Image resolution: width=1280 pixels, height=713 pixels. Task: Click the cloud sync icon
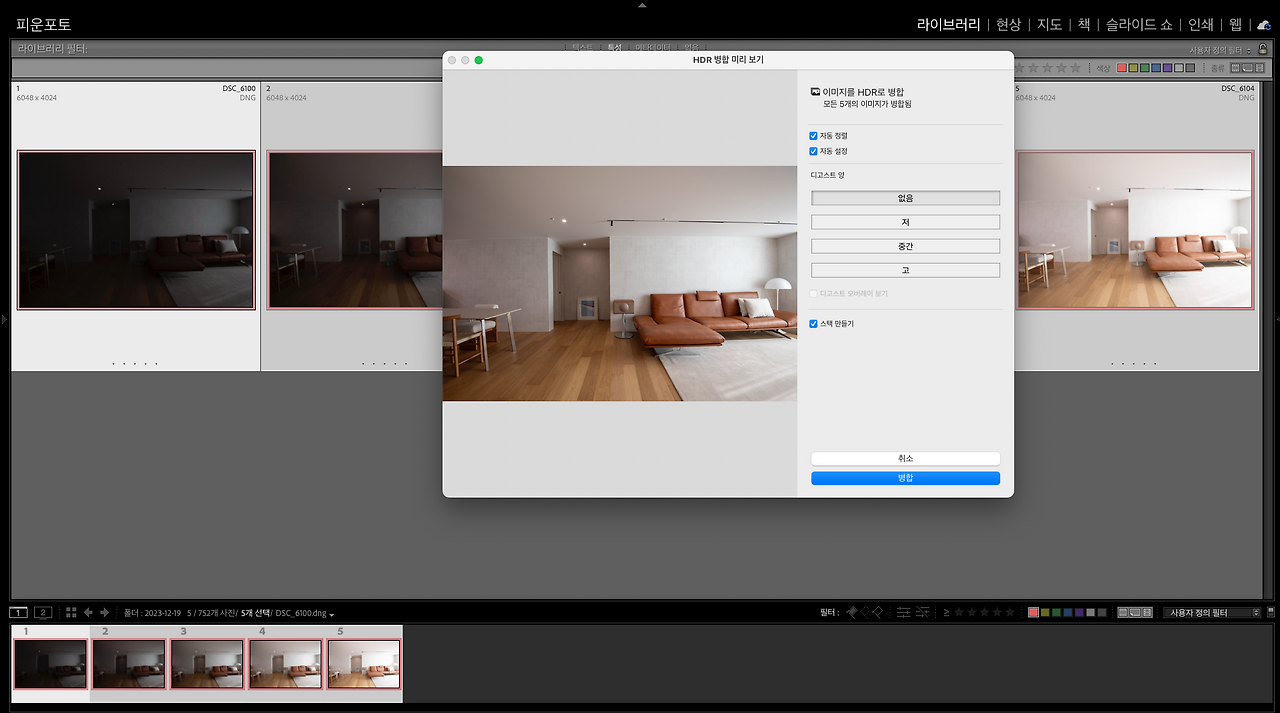[1265, 25]
